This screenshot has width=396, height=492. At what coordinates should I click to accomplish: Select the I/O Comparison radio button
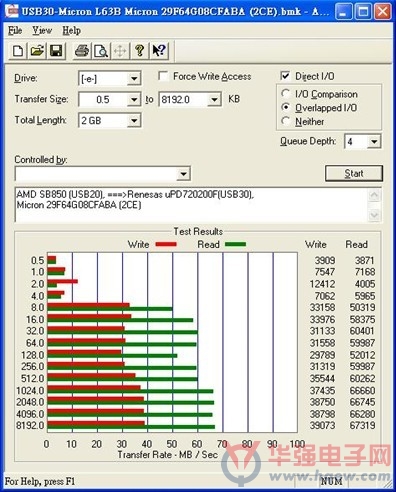click(x=285, y=94)
